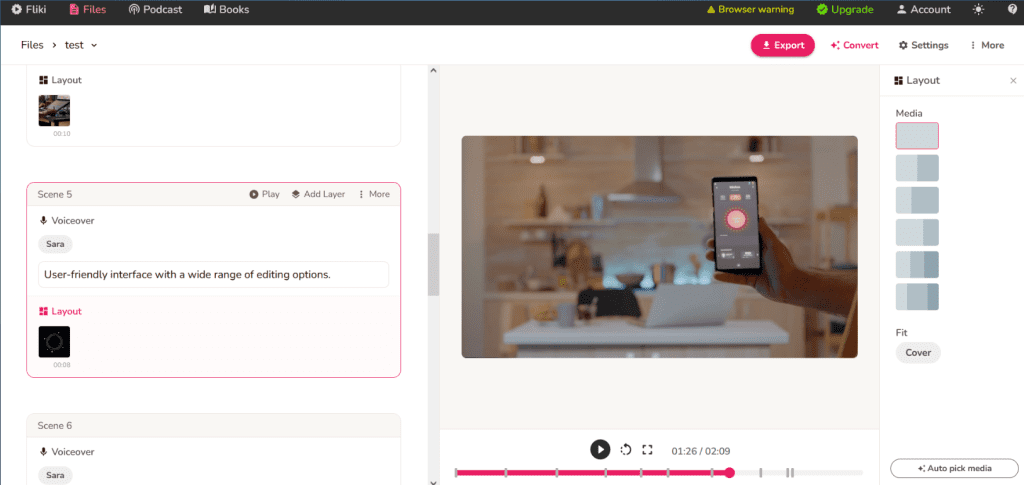
Task: Change Scene 6 voice Sara
Action: coord(56,475)
